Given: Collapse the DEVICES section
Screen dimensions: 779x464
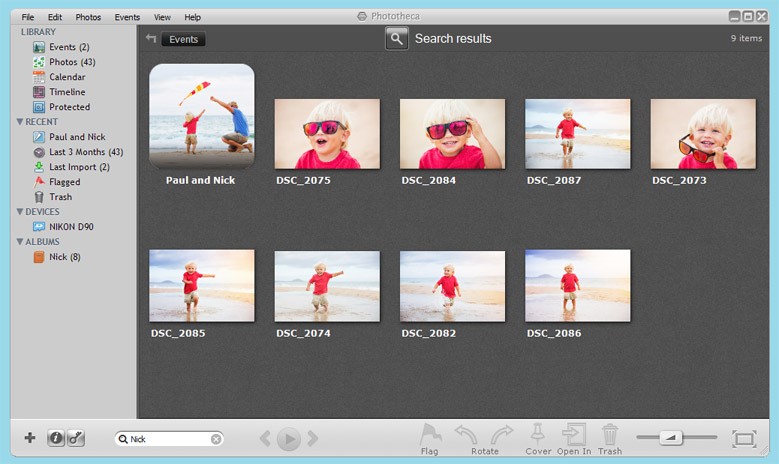Looking at the screenshot, I should click(20, 212).
